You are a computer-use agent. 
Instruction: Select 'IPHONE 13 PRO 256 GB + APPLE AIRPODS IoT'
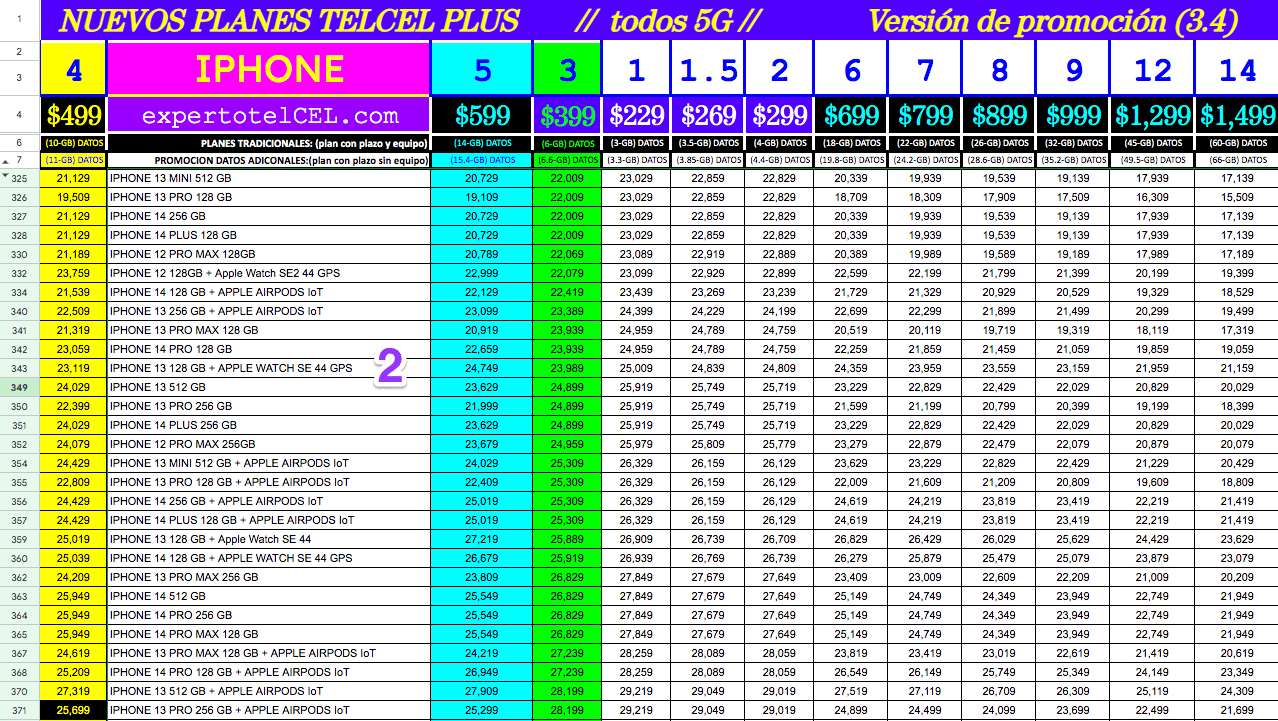coord(269,710)
